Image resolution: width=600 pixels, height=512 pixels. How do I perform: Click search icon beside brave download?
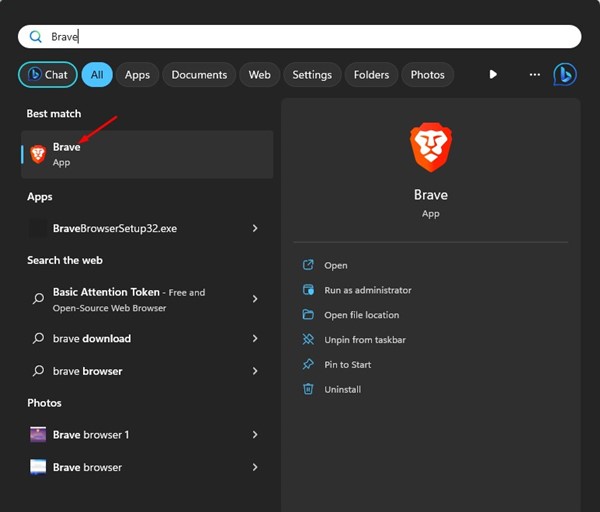(38, 338)
